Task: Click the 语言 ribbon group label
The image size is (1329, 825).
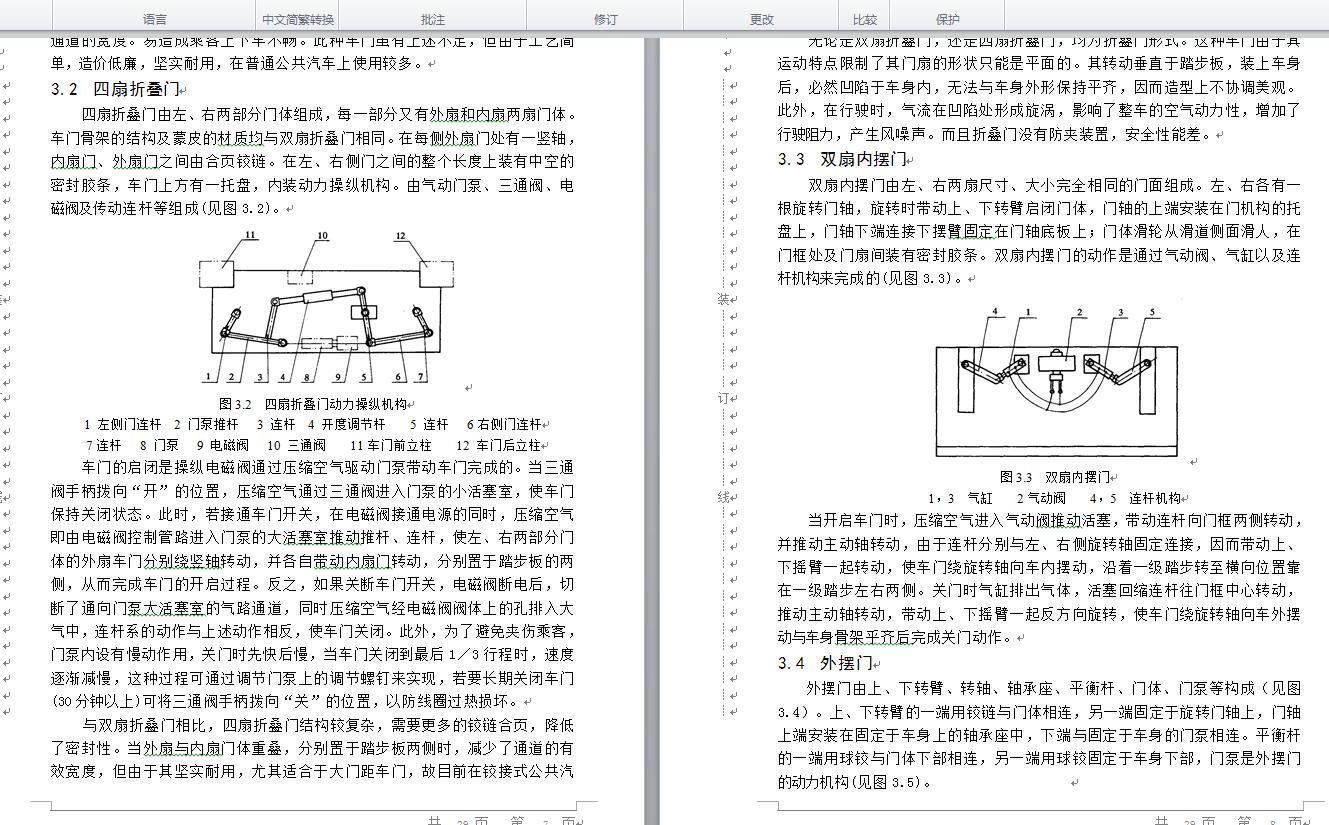Action: point(155,19)
